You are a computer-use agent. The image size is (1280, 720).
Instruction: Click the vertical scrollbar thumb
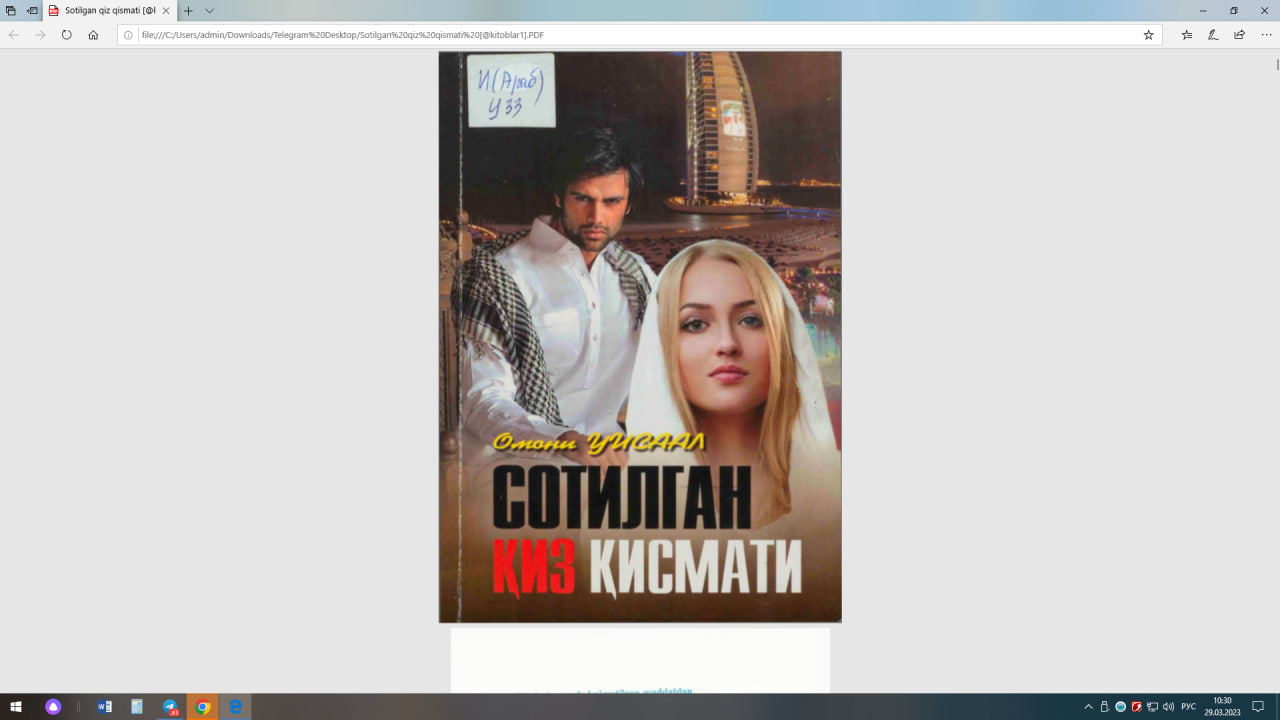1277,64
